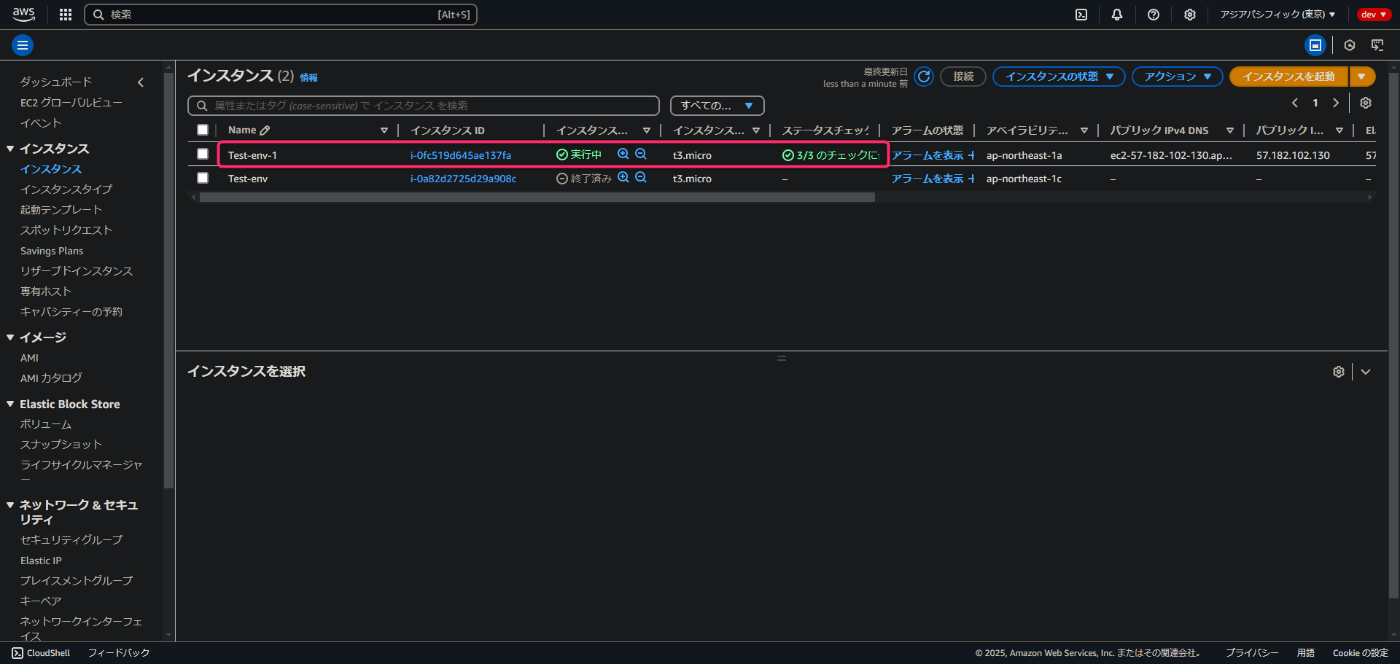
Task: Sort by Name column arrow
Action: (x=384, y=130)
